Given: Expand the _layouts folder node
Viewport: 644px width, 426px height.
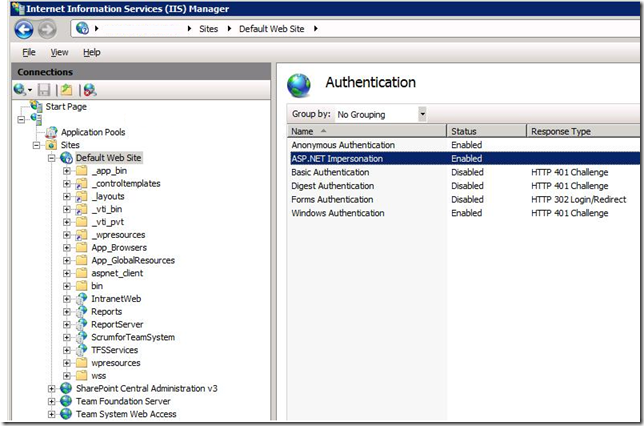Looking at the screenshot, I should 67,196.
